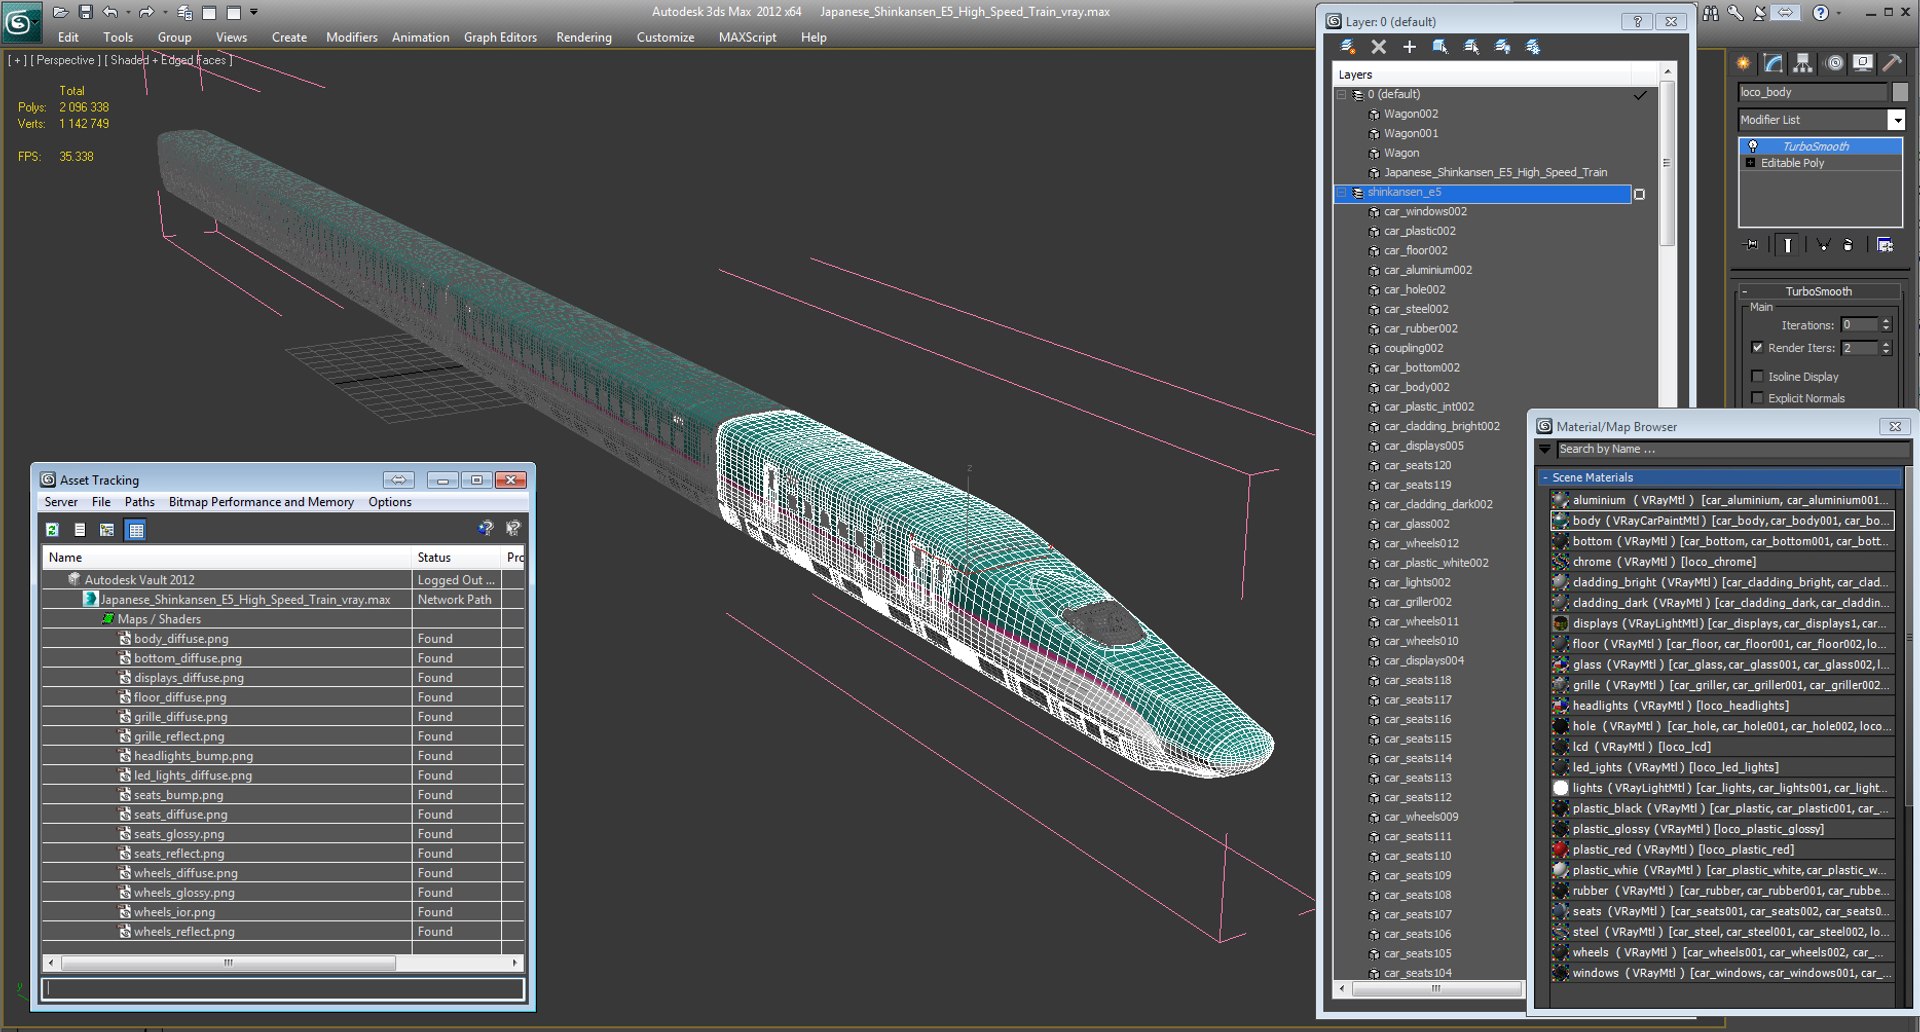Click loco_body object color swatch
The image size is (1920, 1032).
[x=1900, y=92]
